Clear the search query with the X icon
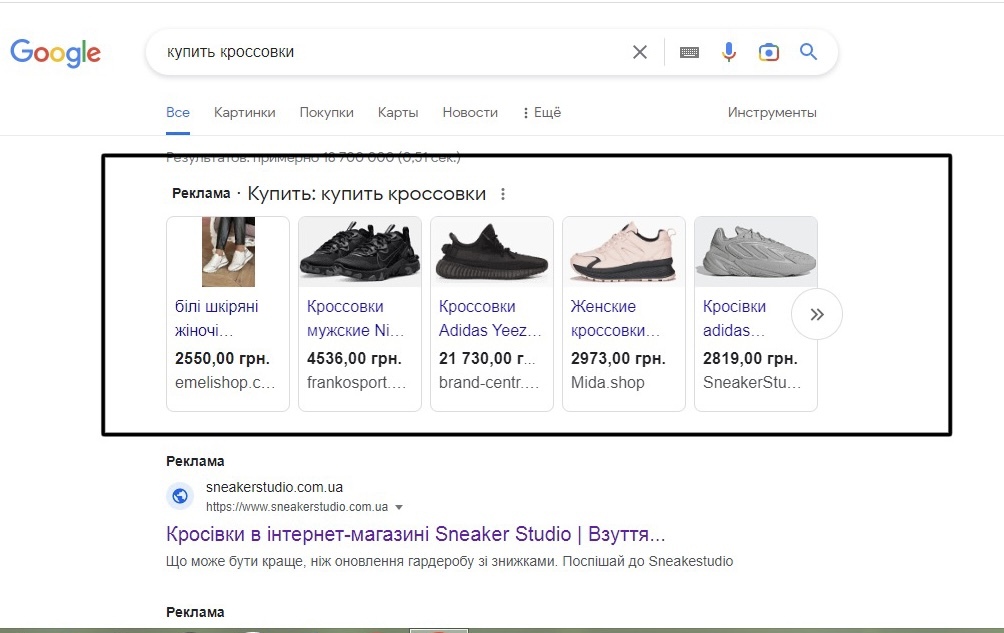Viewport: 1004px width, 633px height. pos(640,52)
